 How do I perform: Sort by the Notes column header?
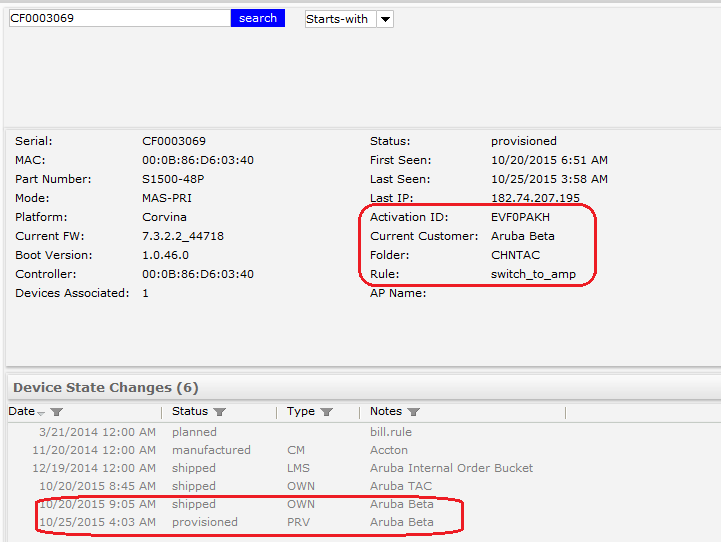[x=386, y=411]
